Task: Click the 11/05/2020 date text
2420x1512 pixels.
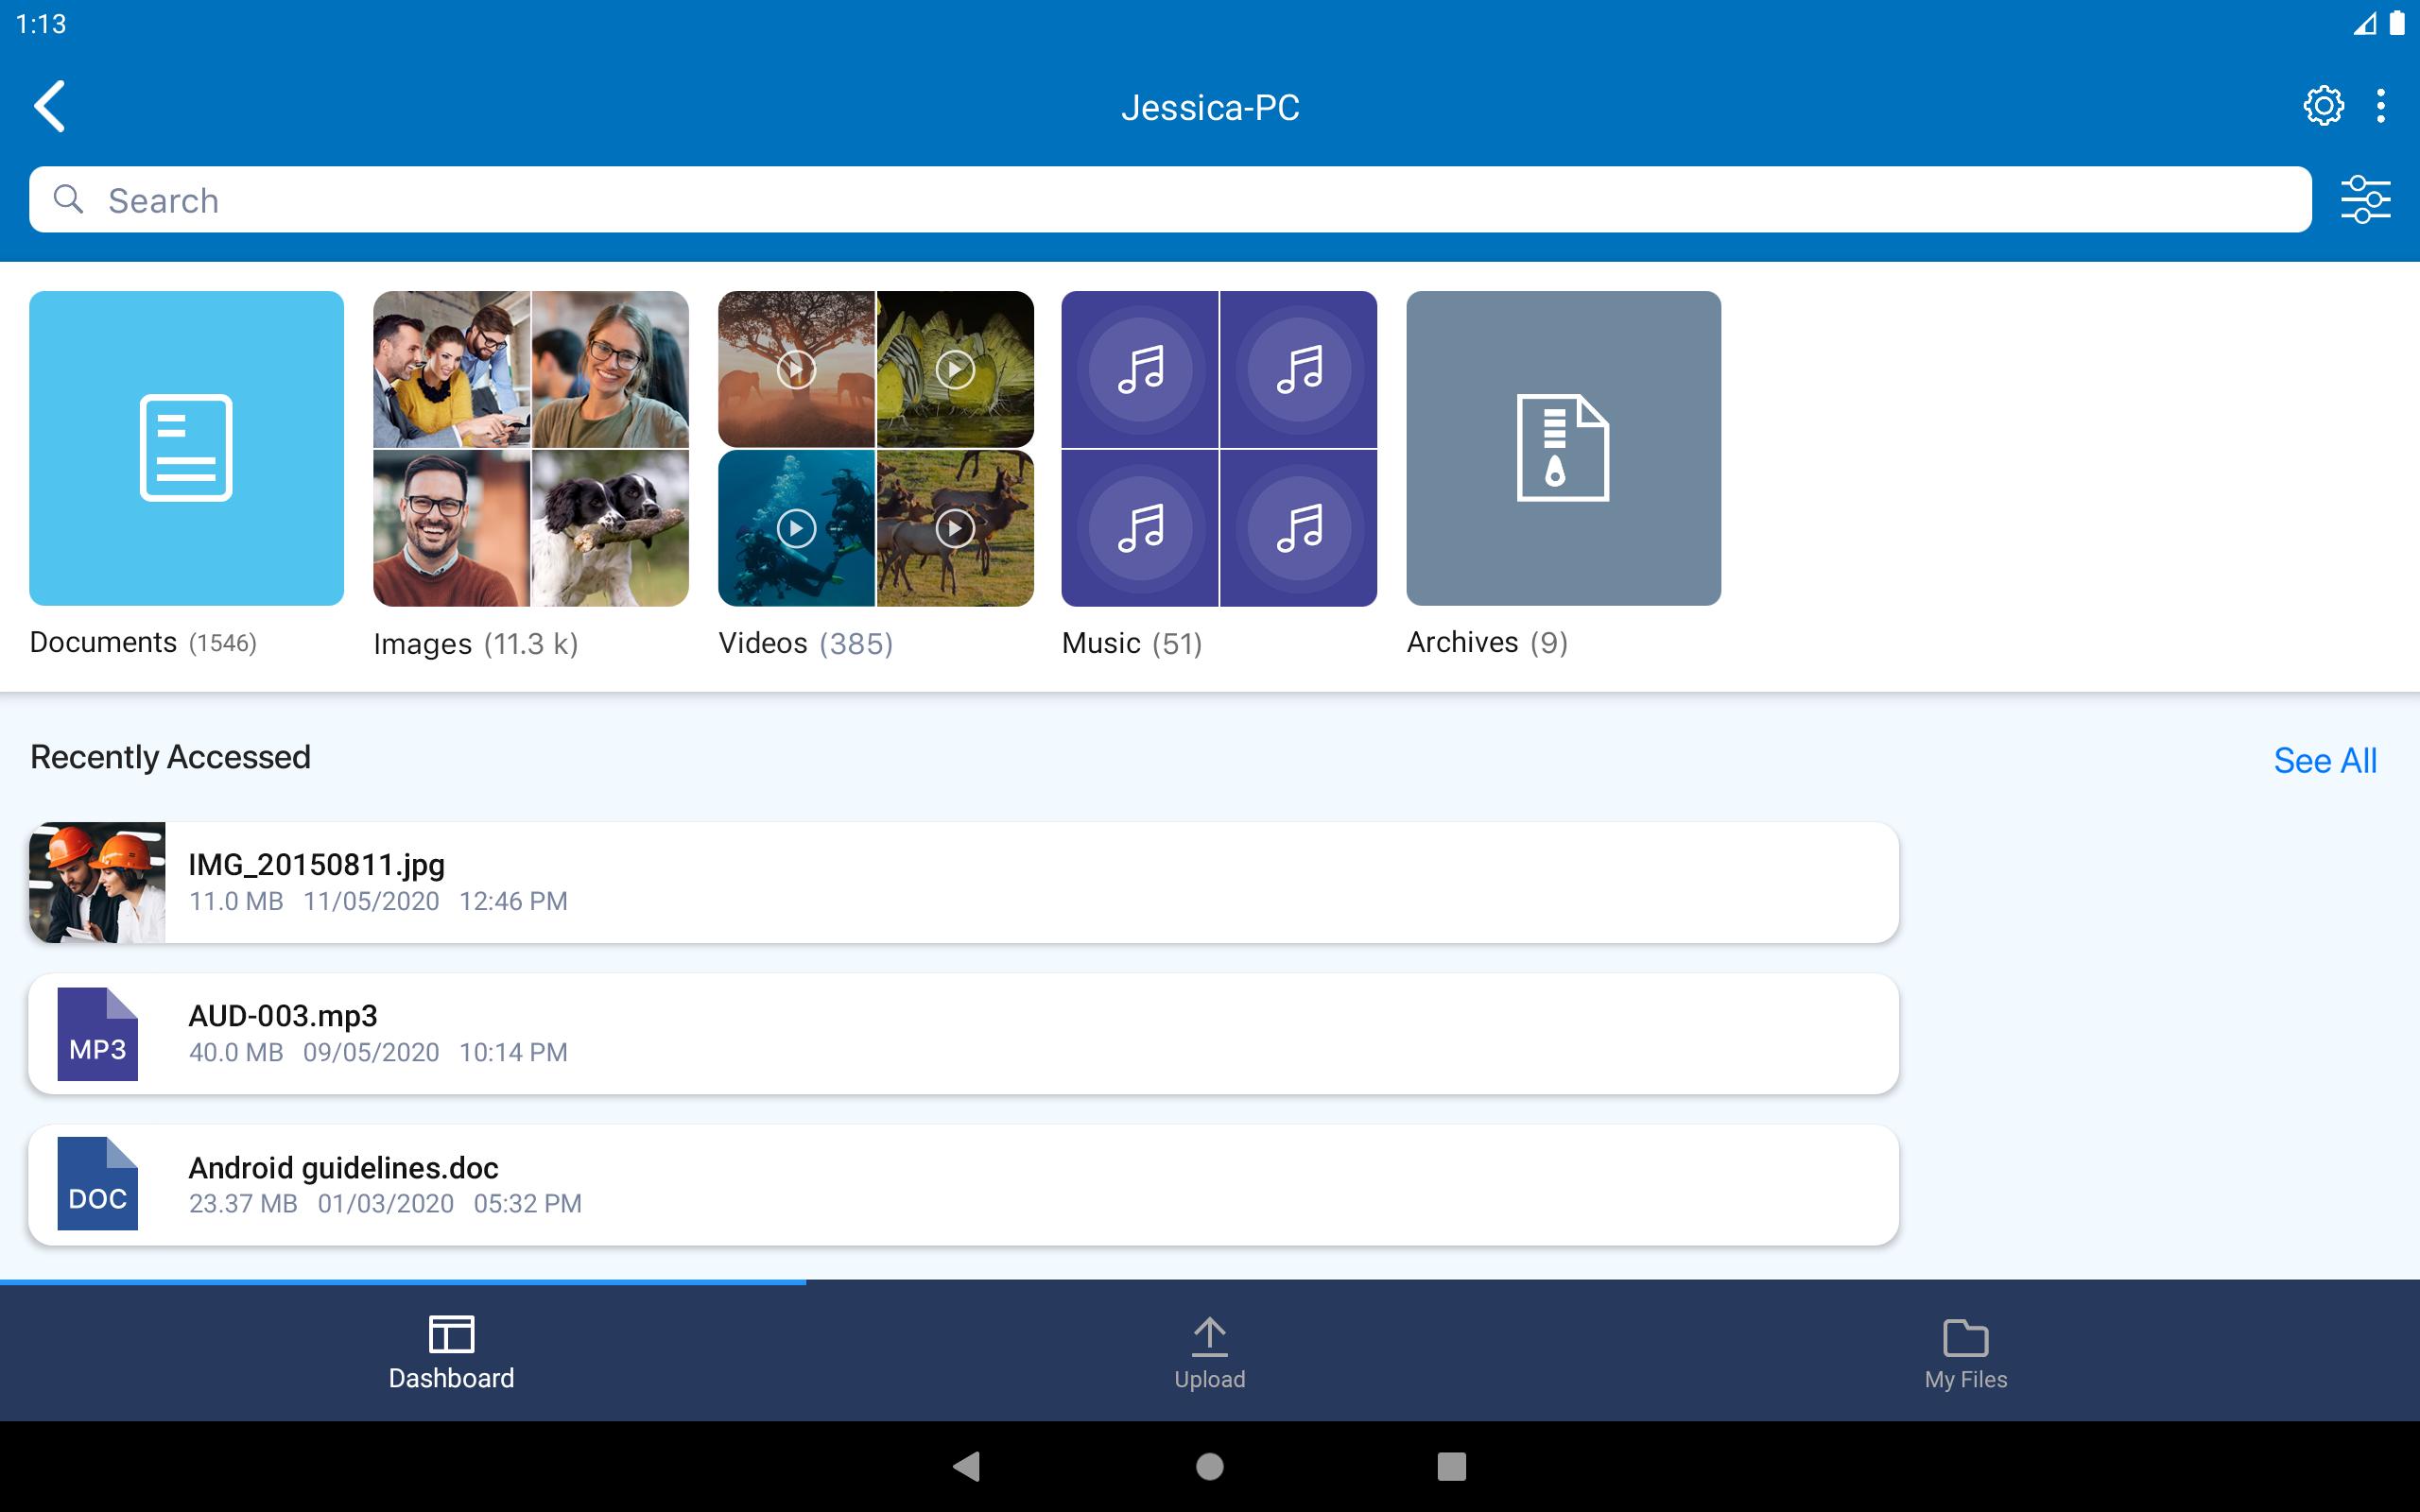Action: point(371,901)
